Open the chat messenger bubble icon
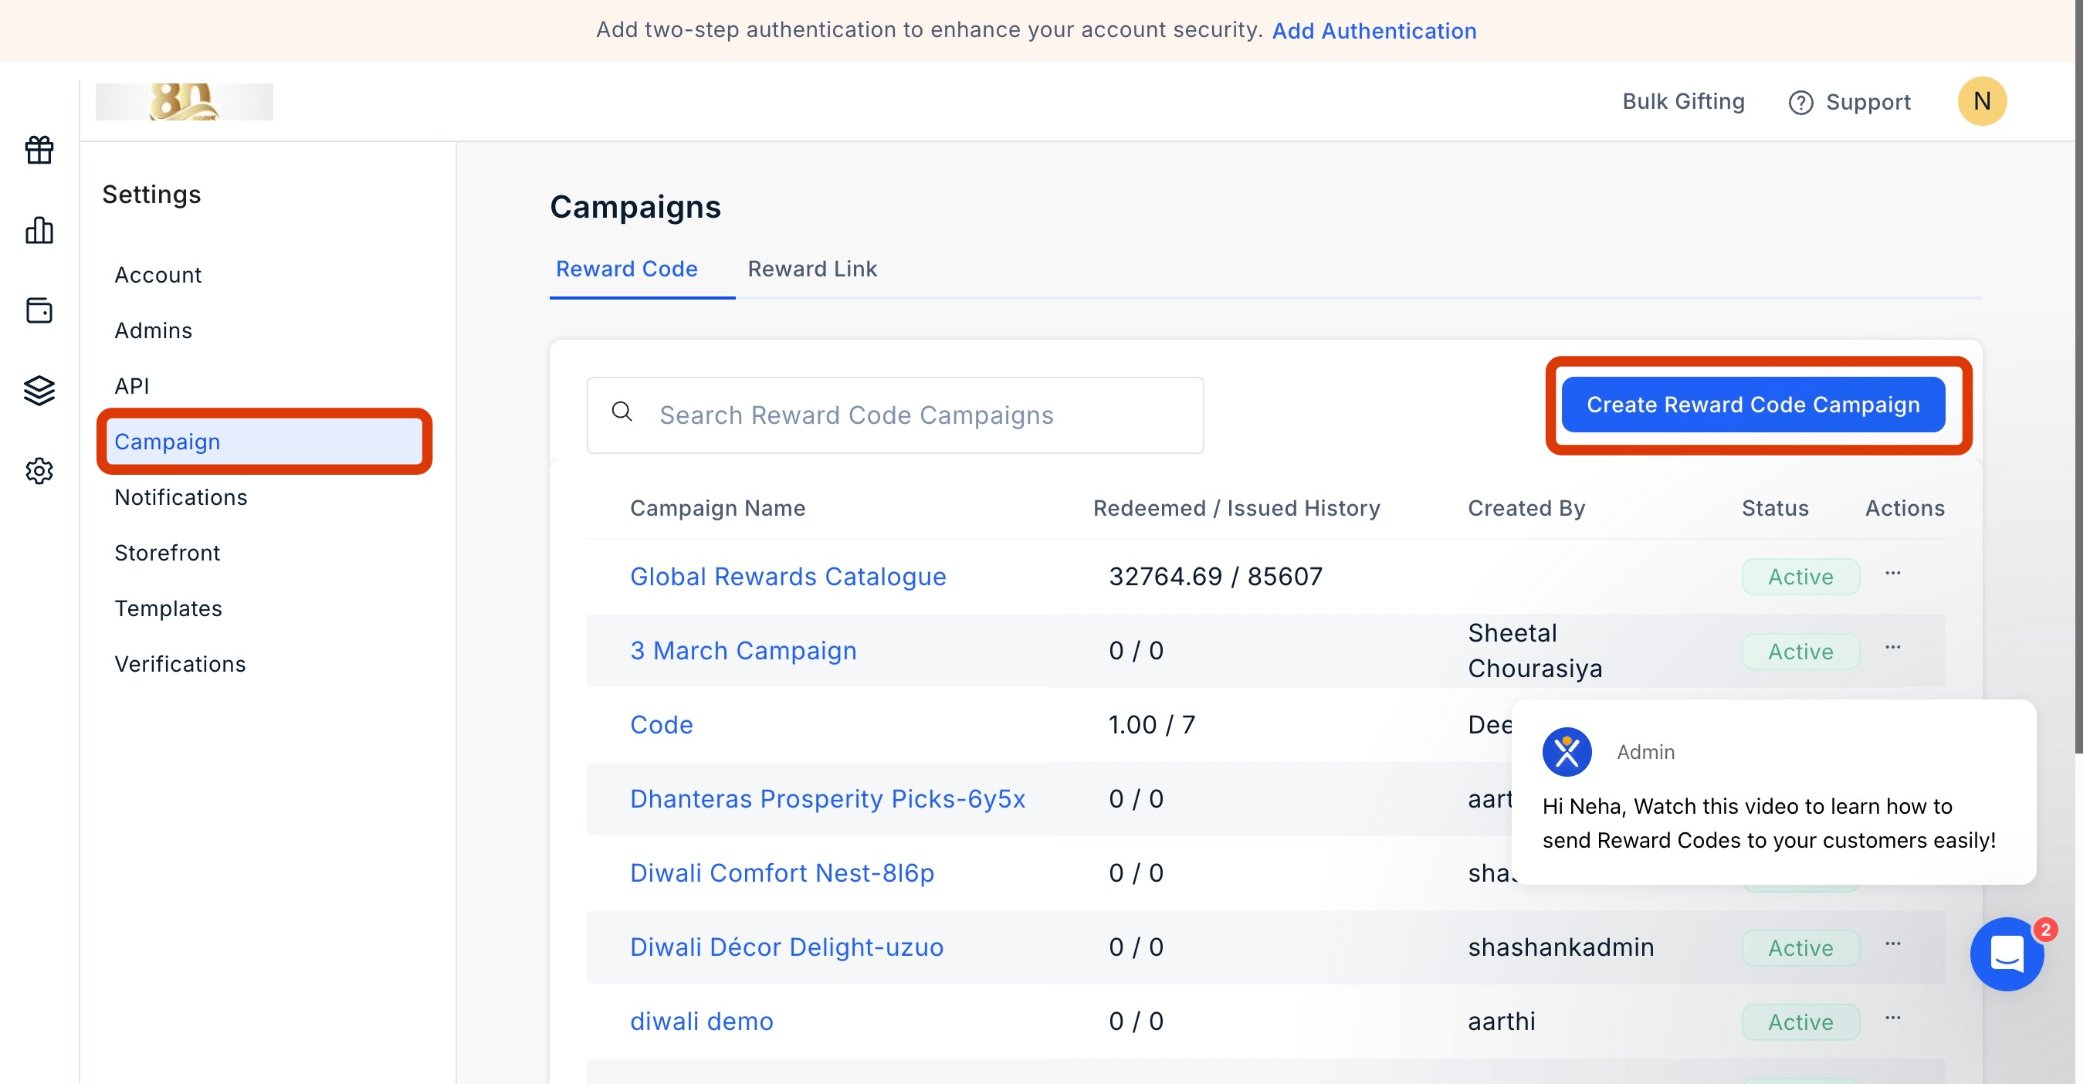The width and height of the screenshot is (2084, 1084). pos(2006,954)
